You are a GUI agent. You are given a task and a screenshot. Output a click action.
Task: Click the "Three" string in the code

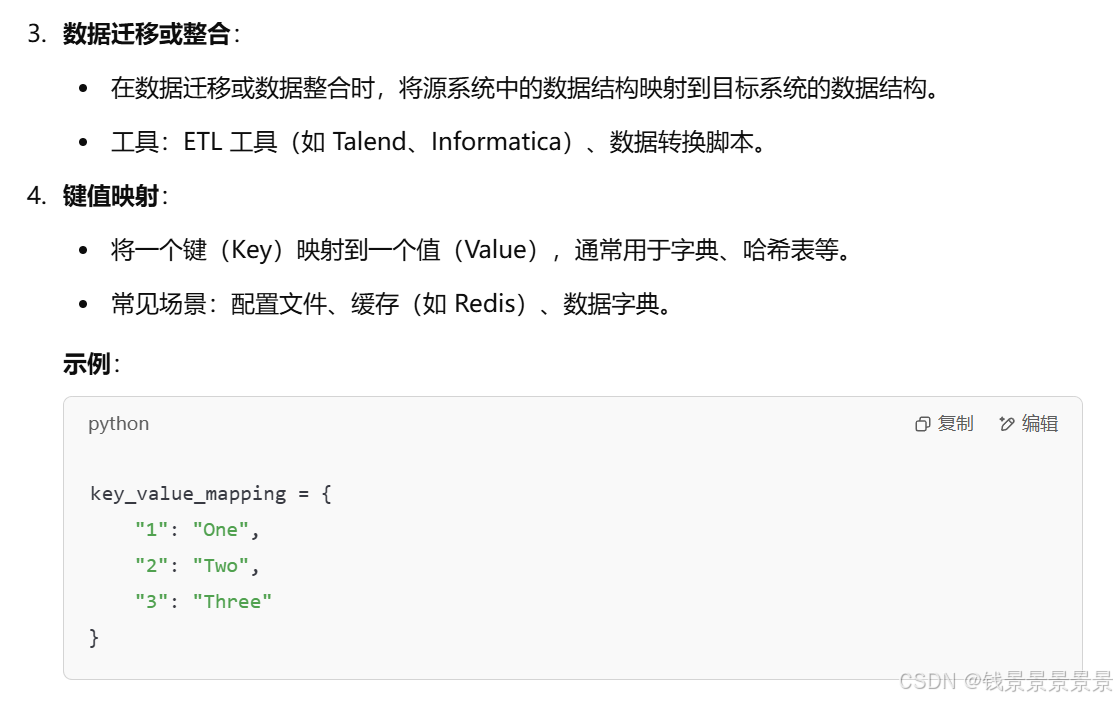click(x=232, y=601)
